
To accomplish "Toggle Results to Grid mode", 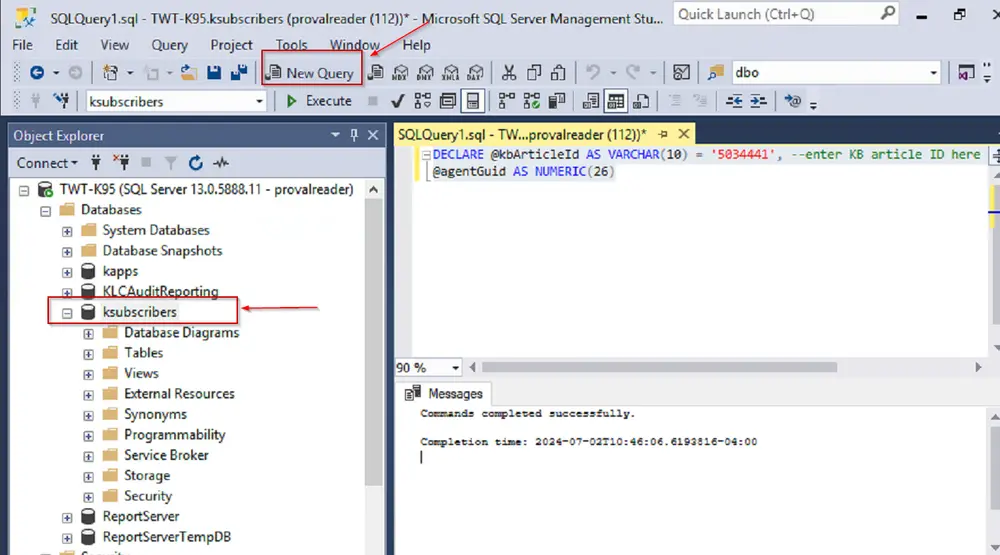I will point(615,101).
